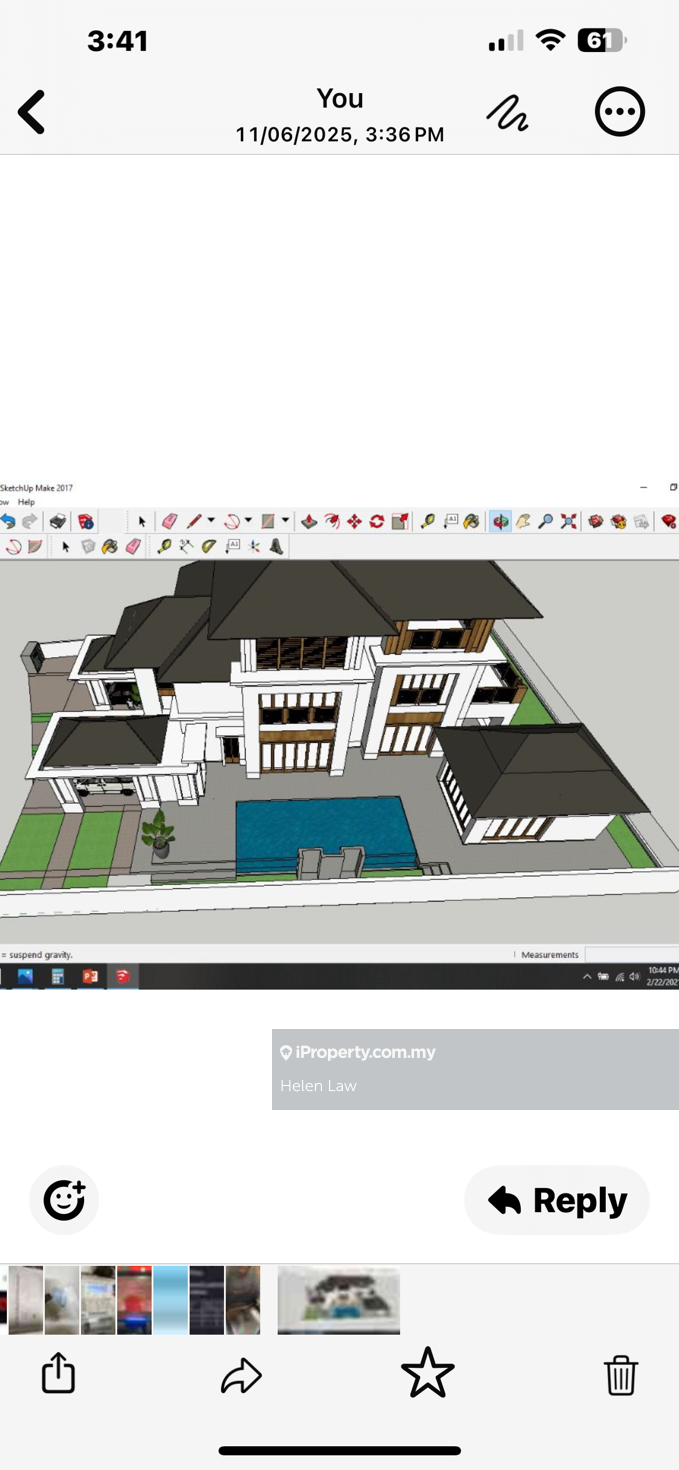Viewport: 679px width, 1470px height.
Task: Forward the image using the arrow icon
Action: pos(241,1375)
